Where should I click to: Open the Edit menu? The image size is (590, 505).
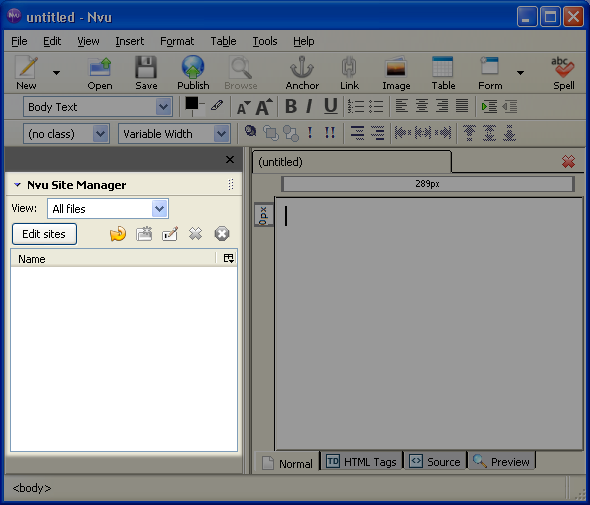(52, 41)
